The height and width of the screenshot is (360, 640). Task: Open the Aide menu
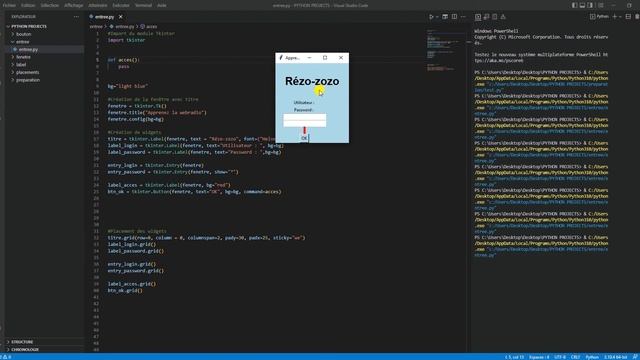162,5
